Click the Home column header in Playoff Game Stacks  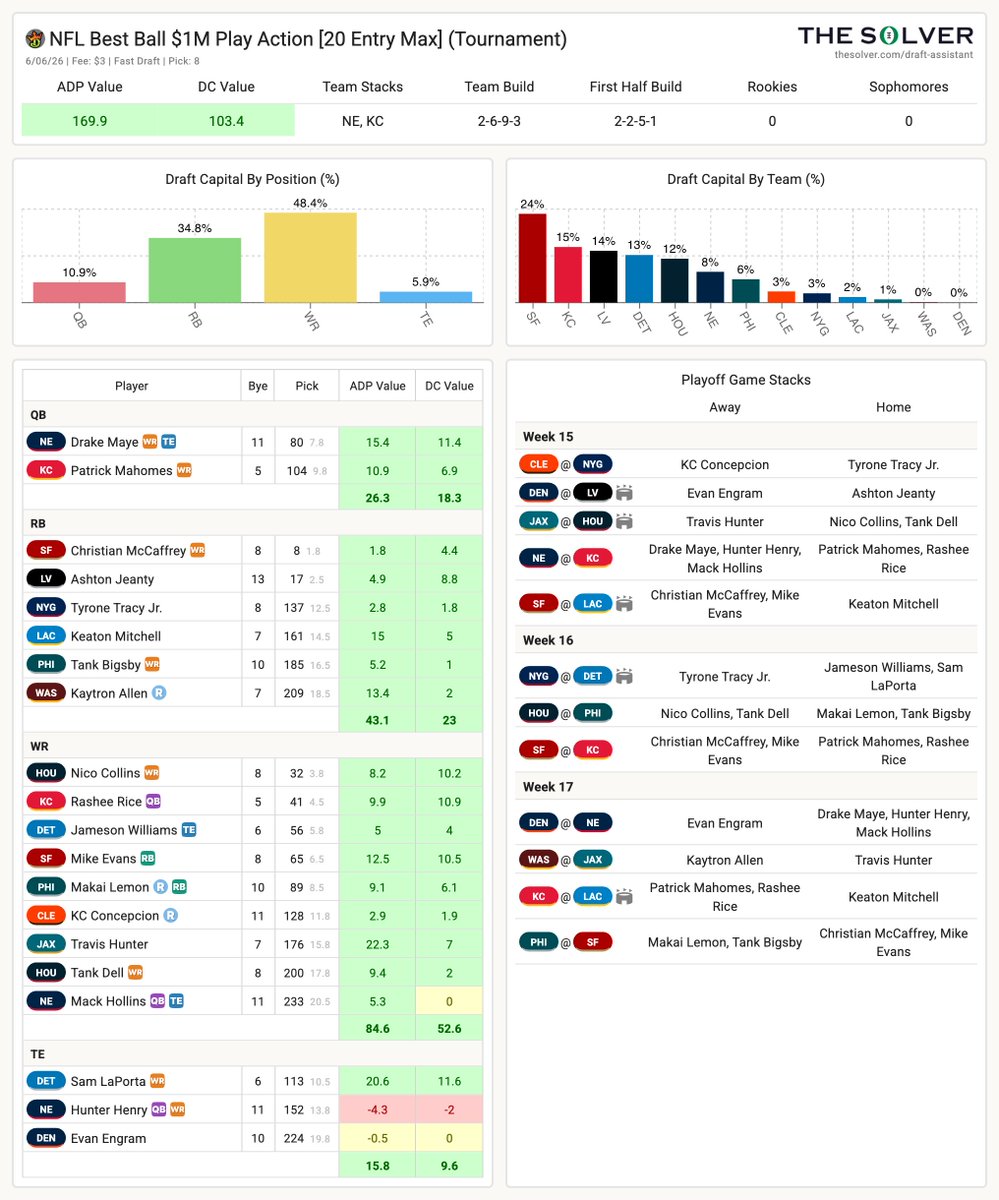tap(893, 407)
